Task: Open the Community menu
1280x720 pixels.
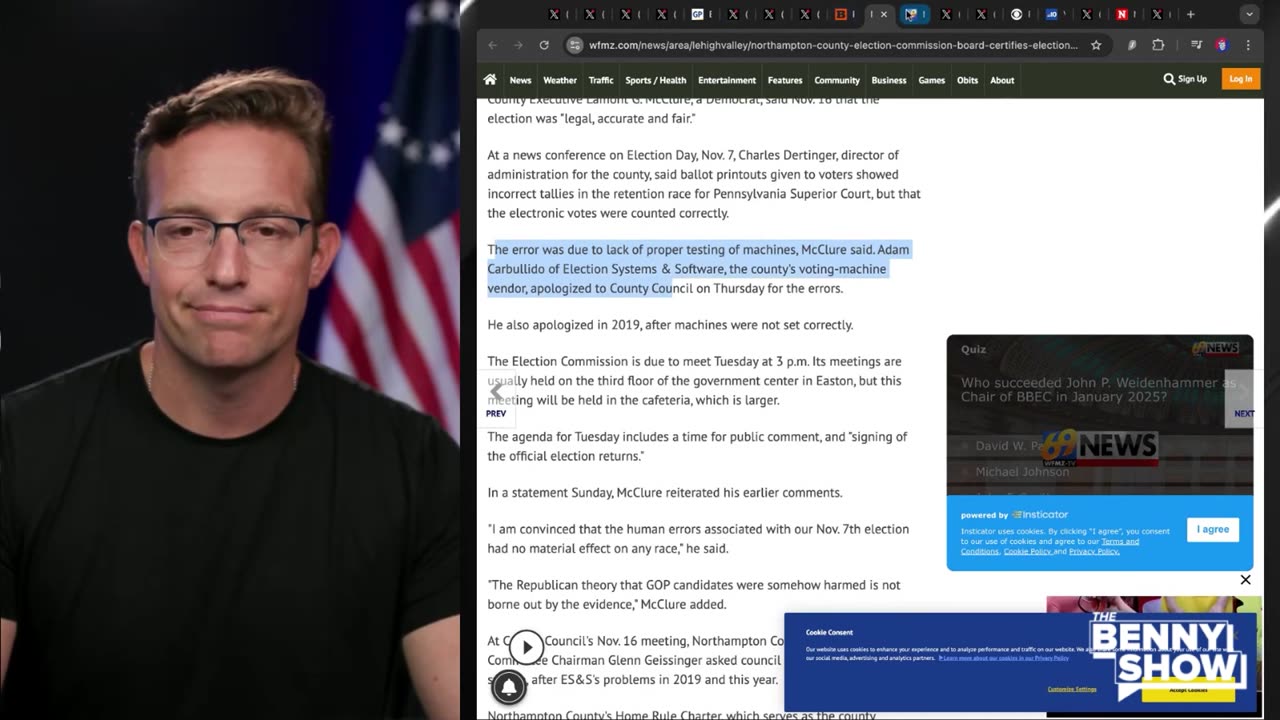Action: click(837, 80)
